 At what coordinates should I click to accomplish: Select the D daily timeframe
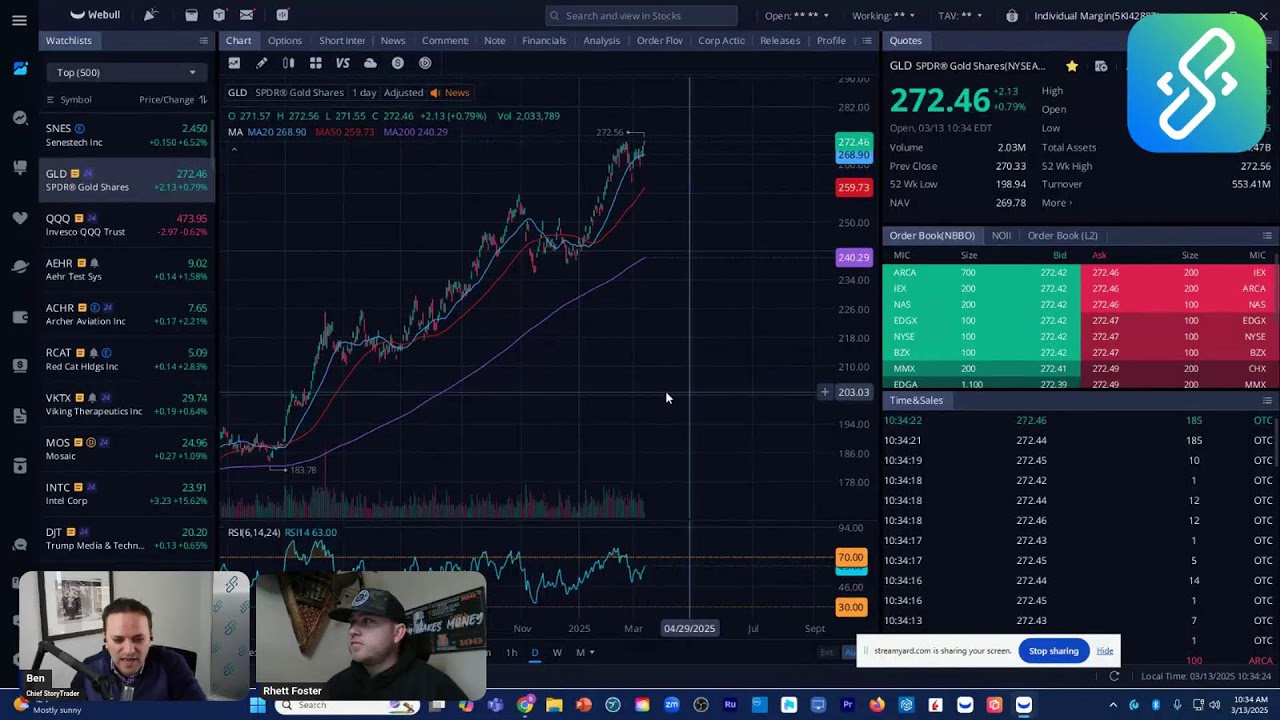click(534, 653)
